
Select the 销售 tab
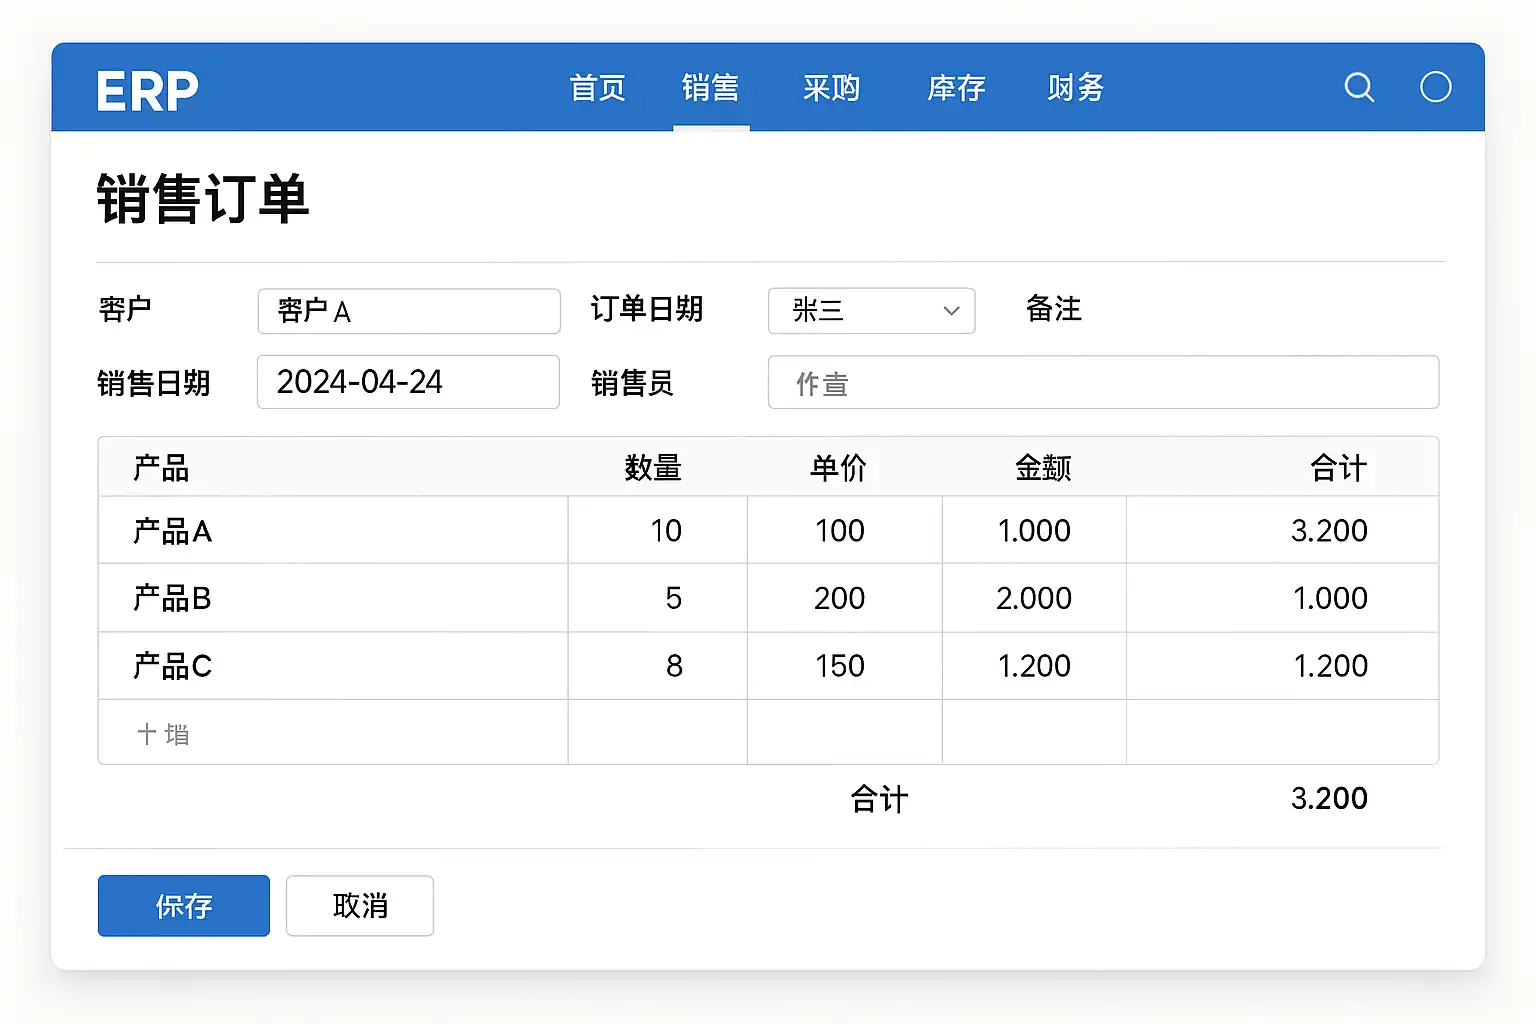tap(710, 89)
